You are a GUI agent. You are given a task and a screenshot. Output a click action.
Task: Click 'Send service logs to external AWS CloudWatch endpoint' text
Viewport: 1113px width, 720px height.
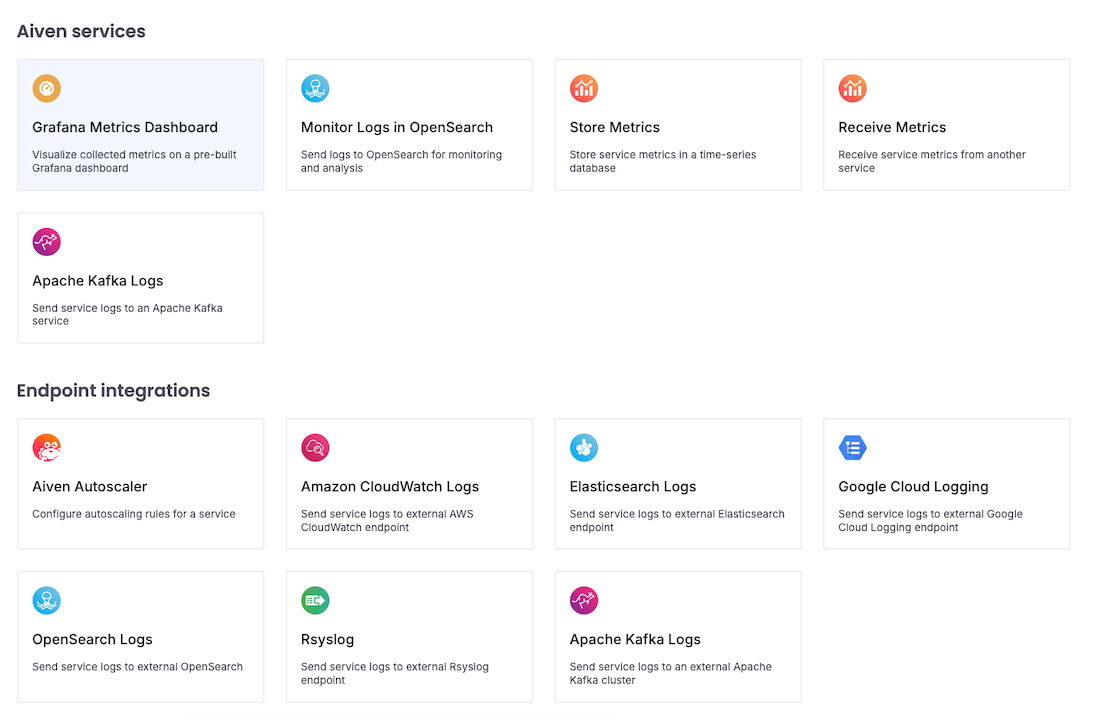click(387, 520)
